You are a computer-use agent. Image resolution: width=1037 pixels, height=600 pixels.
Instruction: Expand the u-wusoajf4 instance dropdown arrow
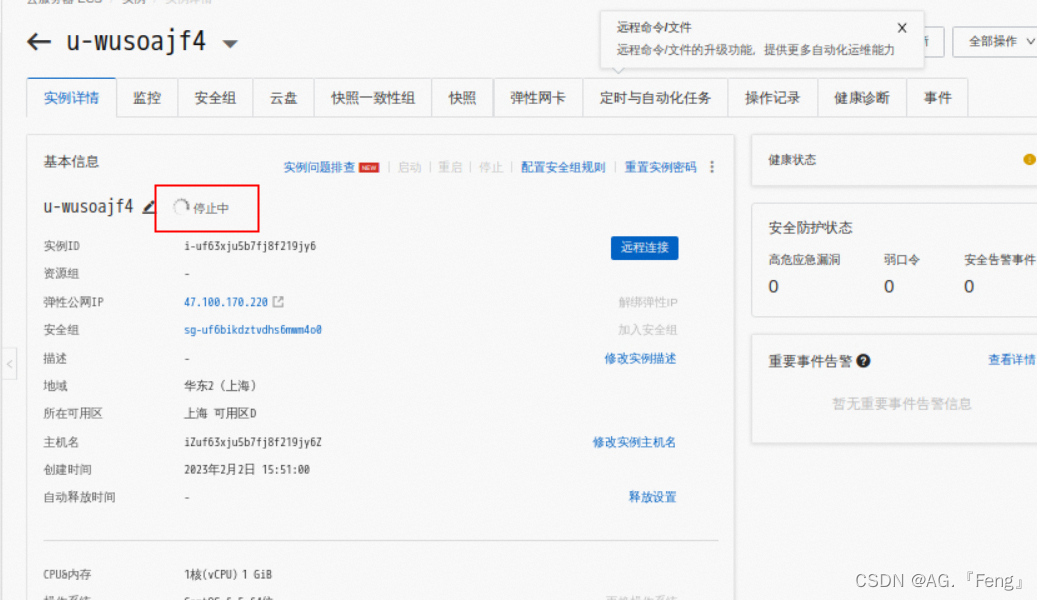point(229,44)
